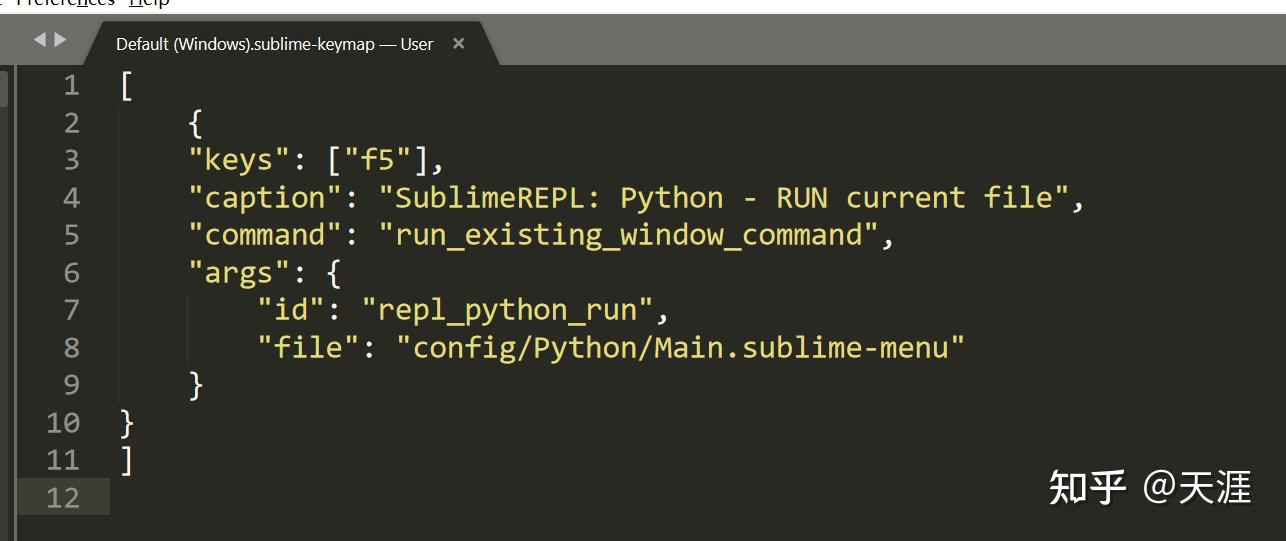Click the "file" property name
The width and height of the screenshot is (1286, 541).
[x=308, y=348]
